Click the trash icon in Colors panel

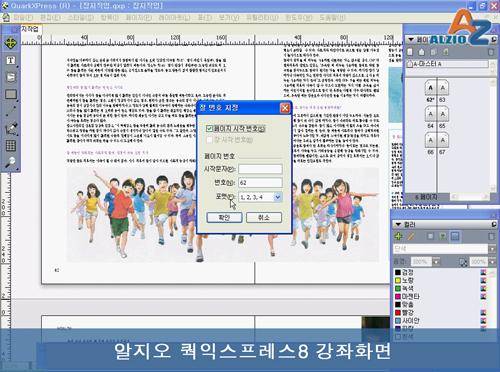click(492, 236)
